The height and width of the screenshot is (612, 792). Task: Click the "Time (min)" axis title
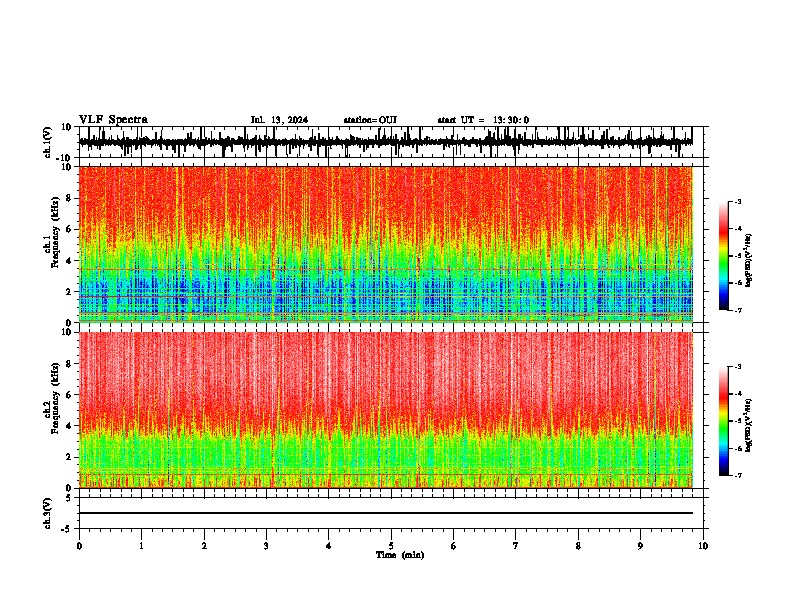click(400, 555)
